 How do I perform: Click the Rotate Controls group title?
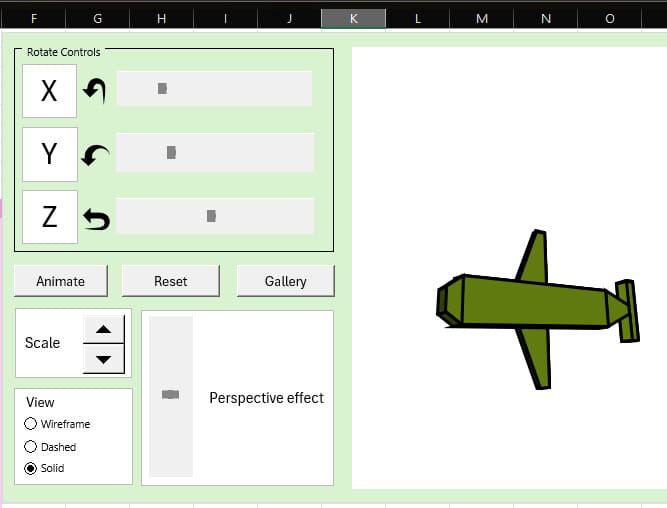[x=64, y=52]
